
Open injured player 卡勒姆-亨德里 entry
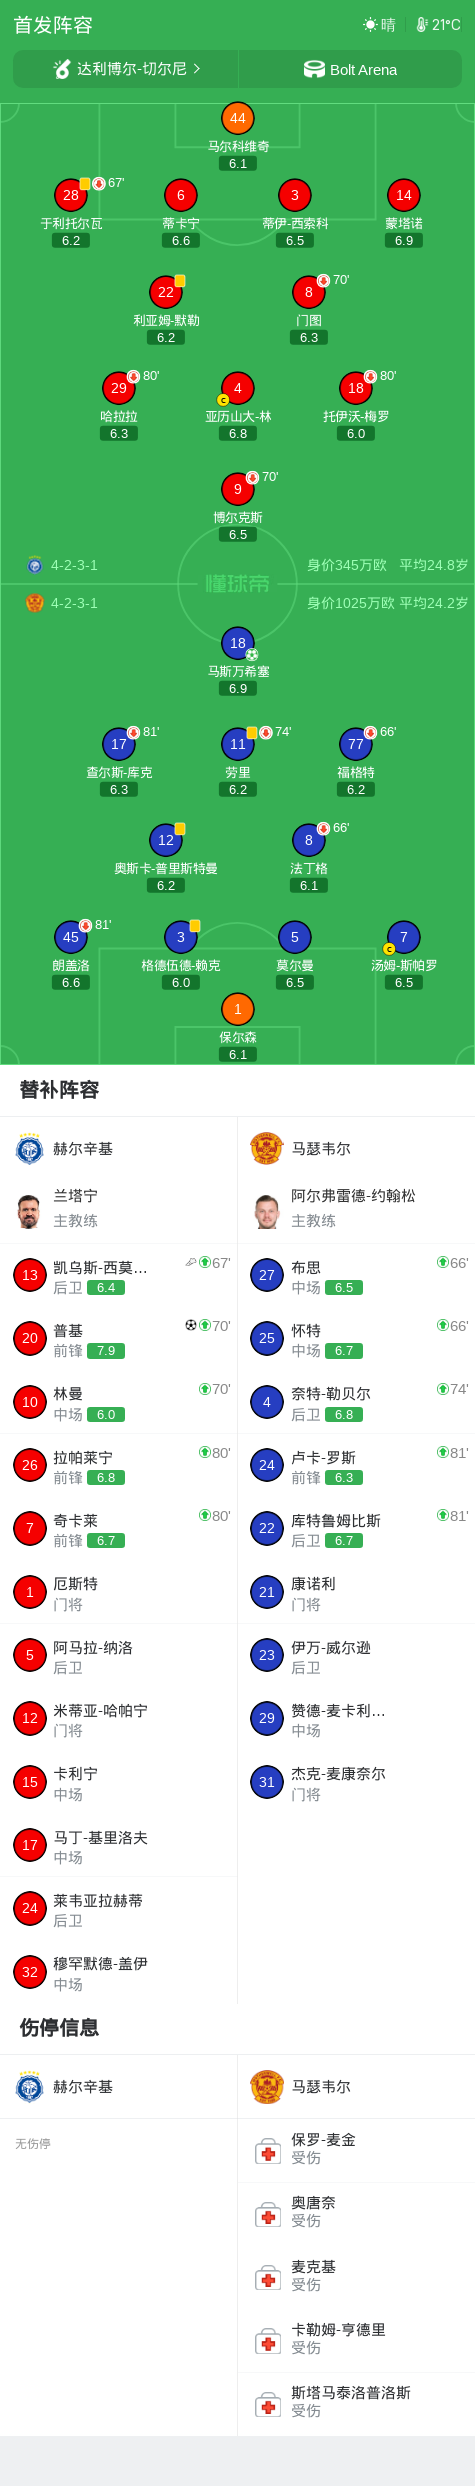(x=356, y=2340)
